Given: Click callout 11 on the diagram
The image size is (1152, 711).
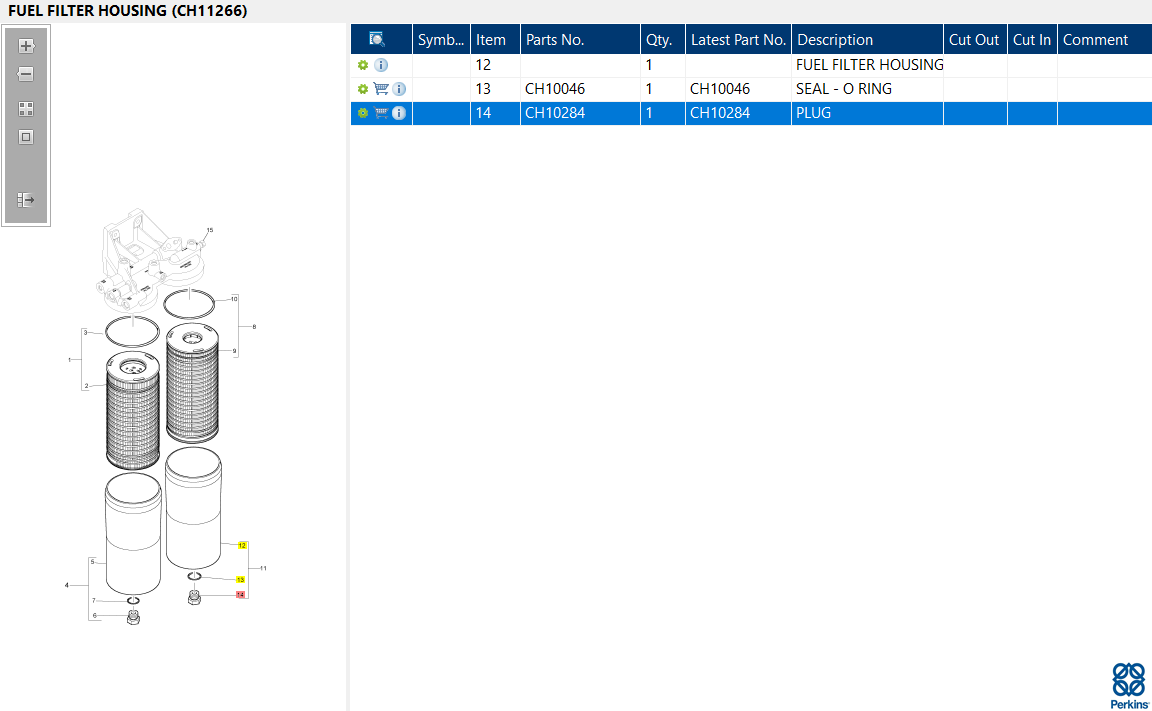Looking at the screenshot, I should [x=263, y=569].
